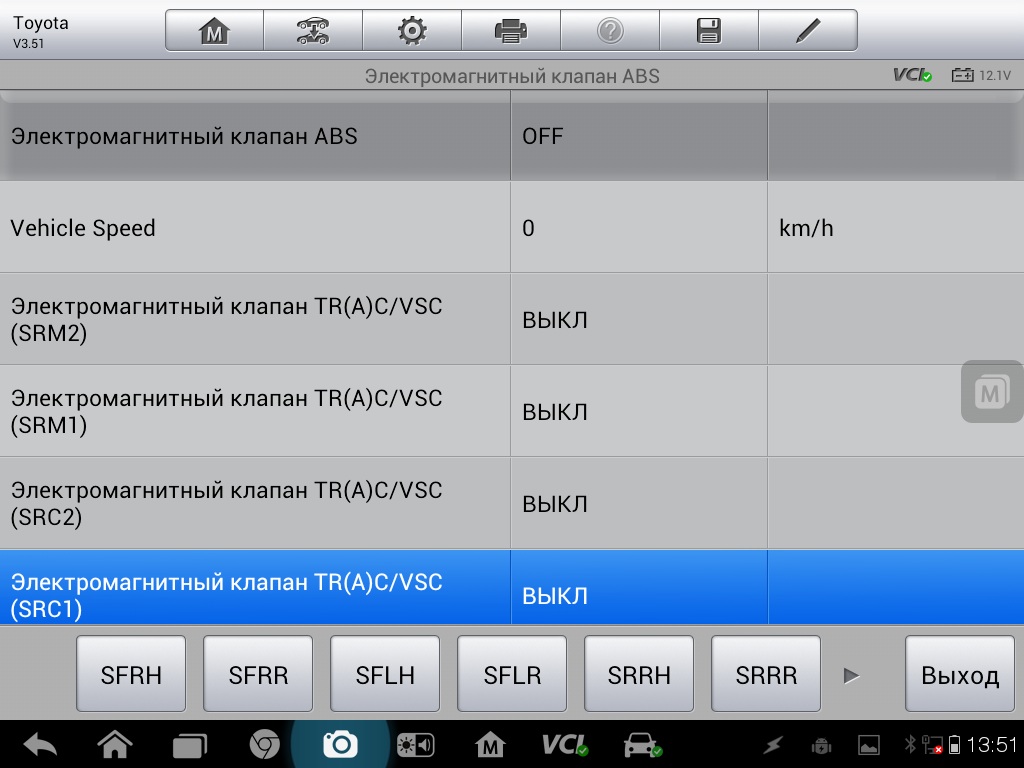Tap the pencil edit icon

(807, 31)
